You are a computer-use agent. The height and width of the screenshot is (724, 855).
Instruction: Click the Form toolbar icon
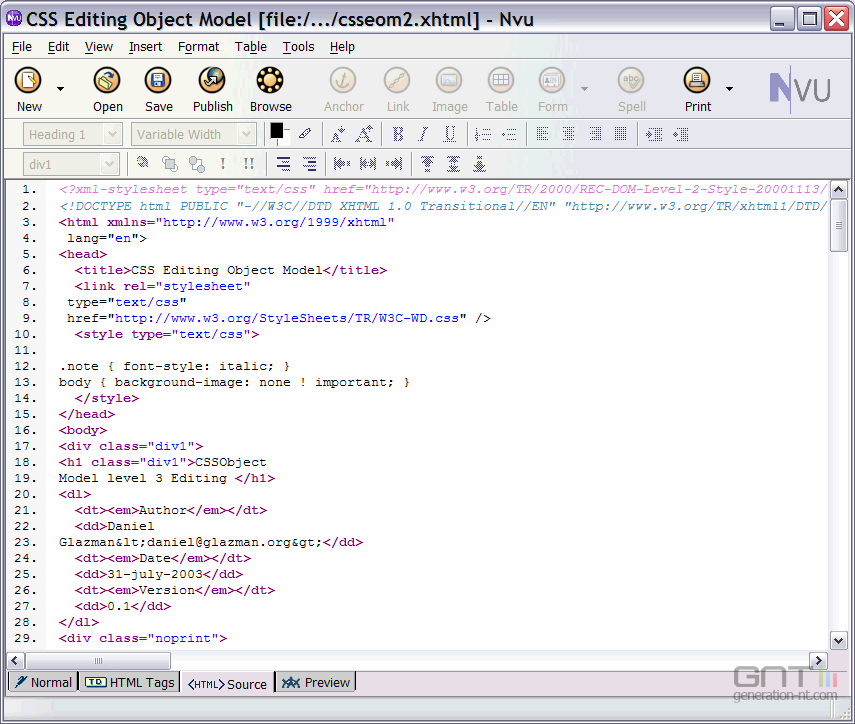click(552, 81)
